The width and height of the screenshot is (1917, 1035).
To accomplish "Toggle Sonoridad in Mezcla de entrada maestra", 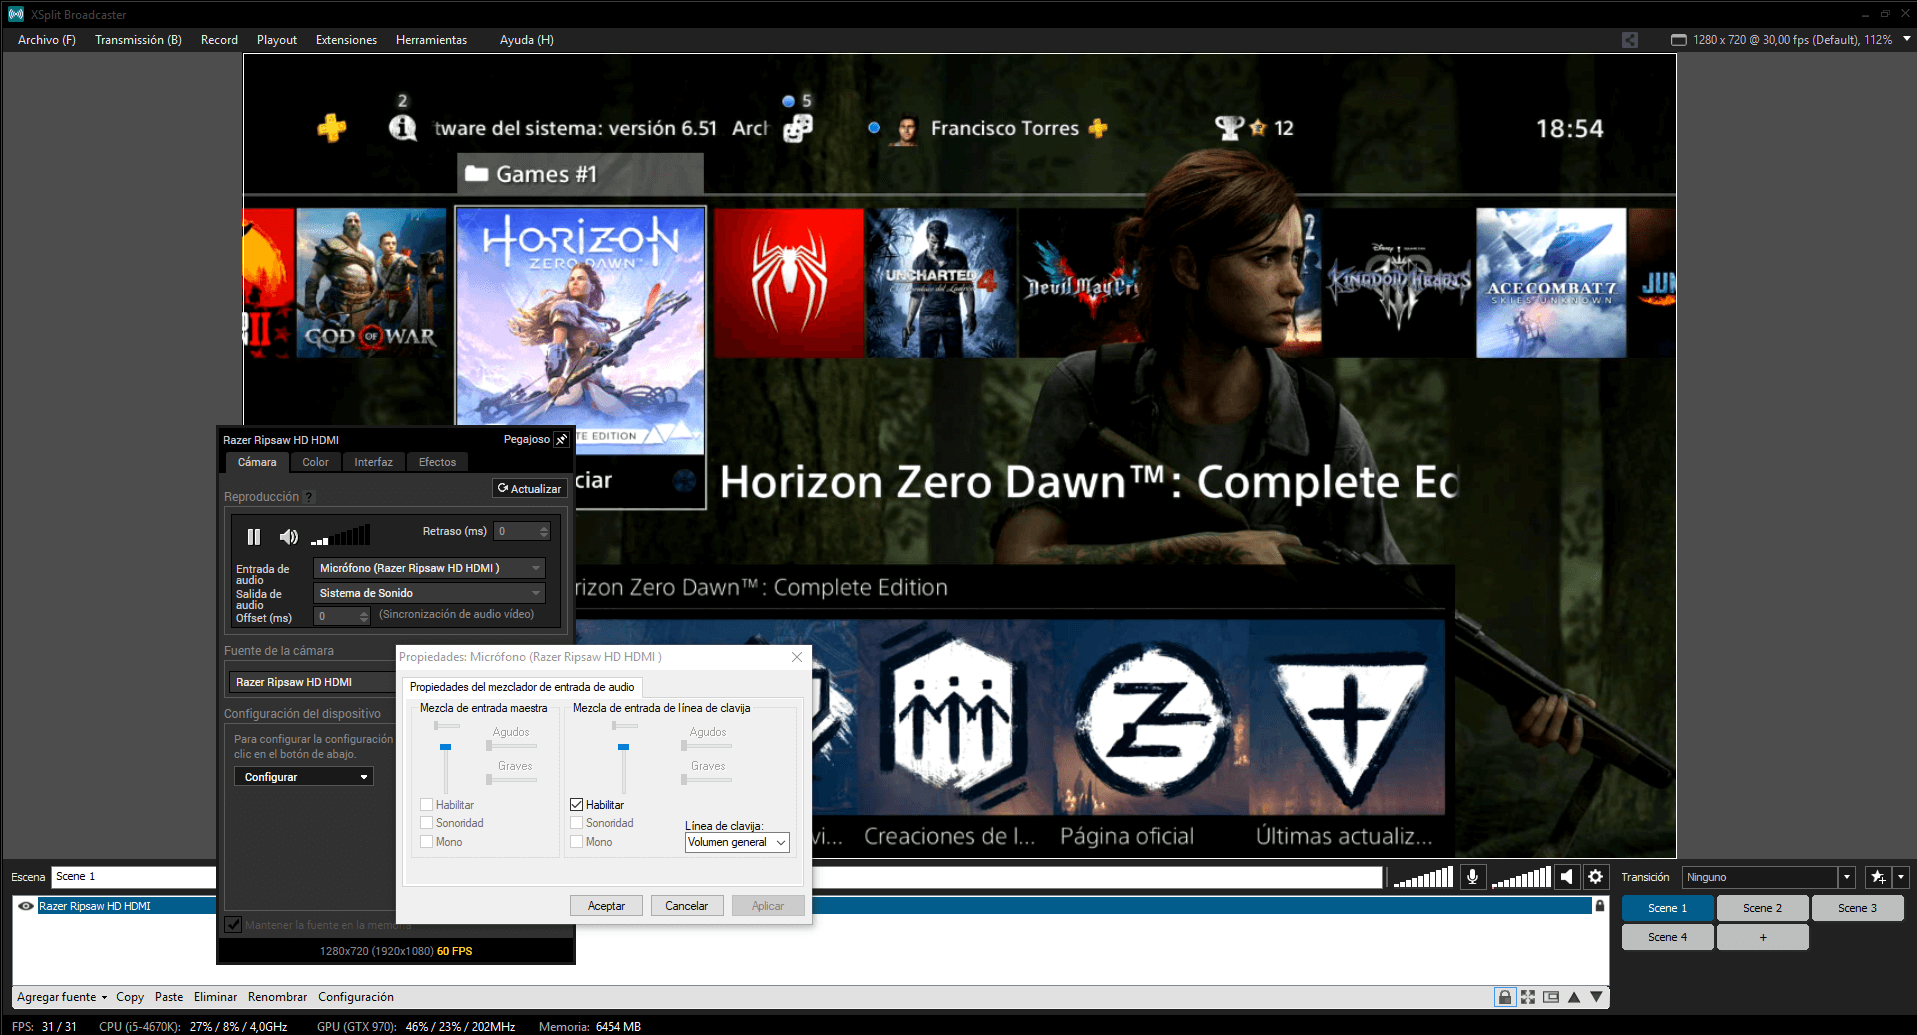I will coord(427,823).
